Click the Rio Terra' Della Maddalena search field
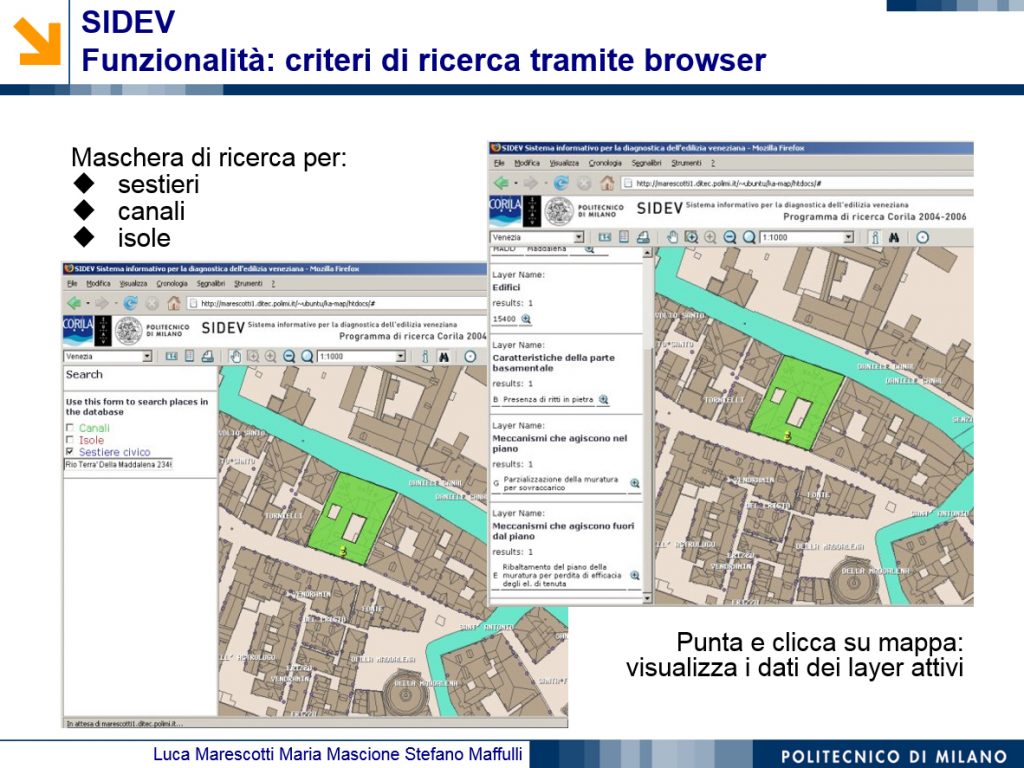Image resolution: width=1024 pixels, height=768 pixels. pyautogui.click(x=119, y=465)
